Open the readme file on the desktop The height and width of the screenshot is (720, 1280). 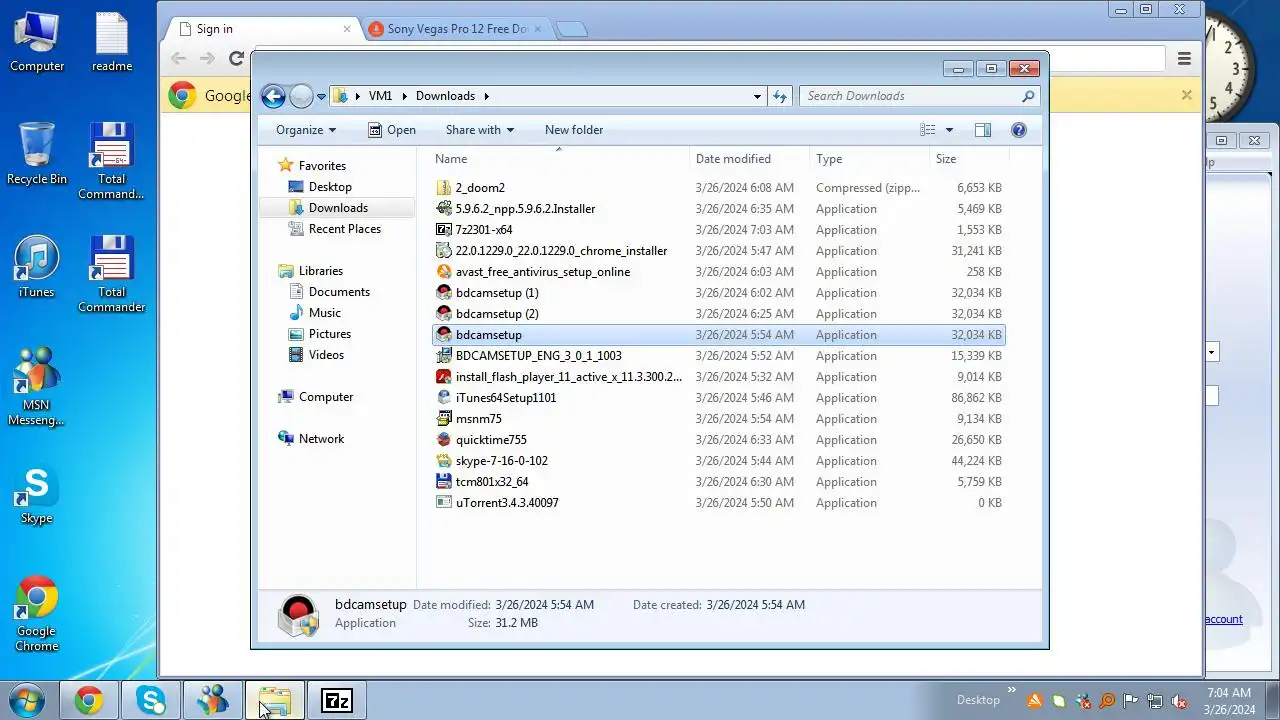coord(112,42)
